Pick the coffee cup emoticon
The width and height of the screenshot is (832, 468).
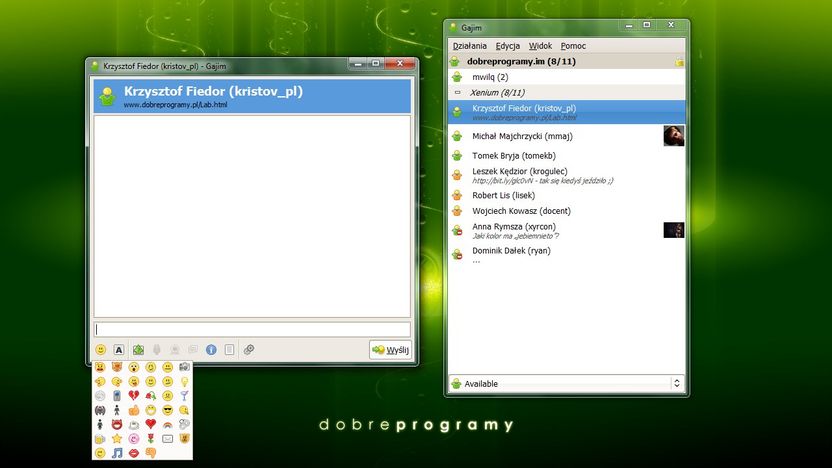pos(134,424)
